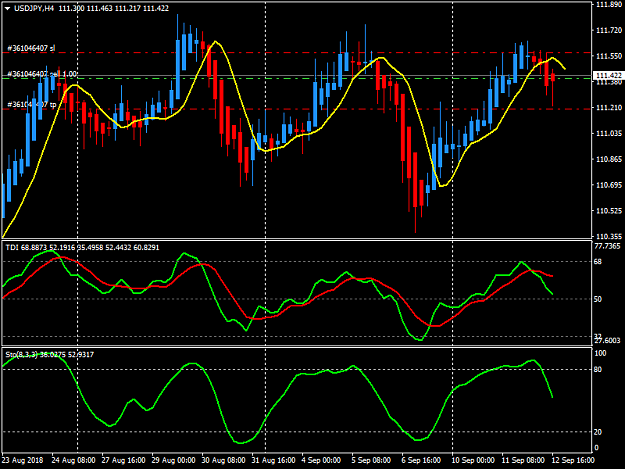Image resolution: width=625 pixels, height=469 pixels.
Task: Click the 10 Sep 00:00 time label
Action: (473, 460)
